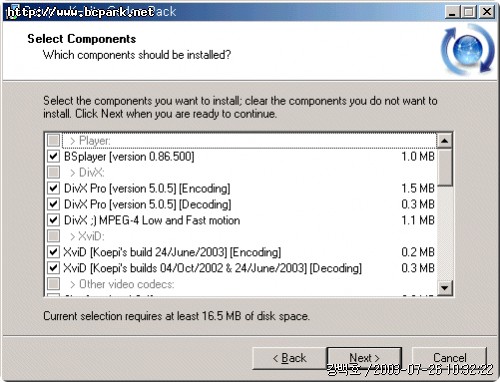Uncheck XviD Koepi's build Encoding option
Viewport: 500px width, 382px height.
(53, 252)
